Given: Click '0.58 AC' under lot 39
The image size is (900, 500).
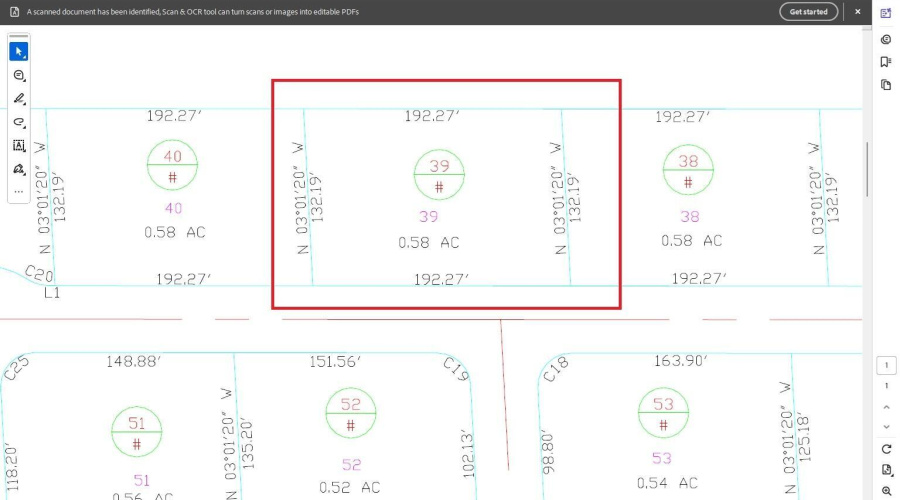Looking at the screenshot, I should tap(429, 242).
